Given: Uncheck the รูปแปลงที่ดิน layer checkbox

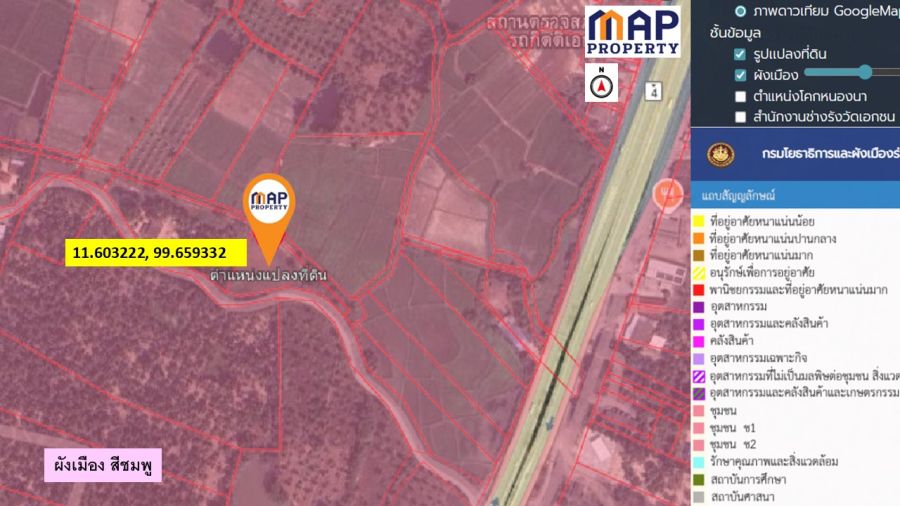Looking at the screenshot, I should click(x=741, y=54).
